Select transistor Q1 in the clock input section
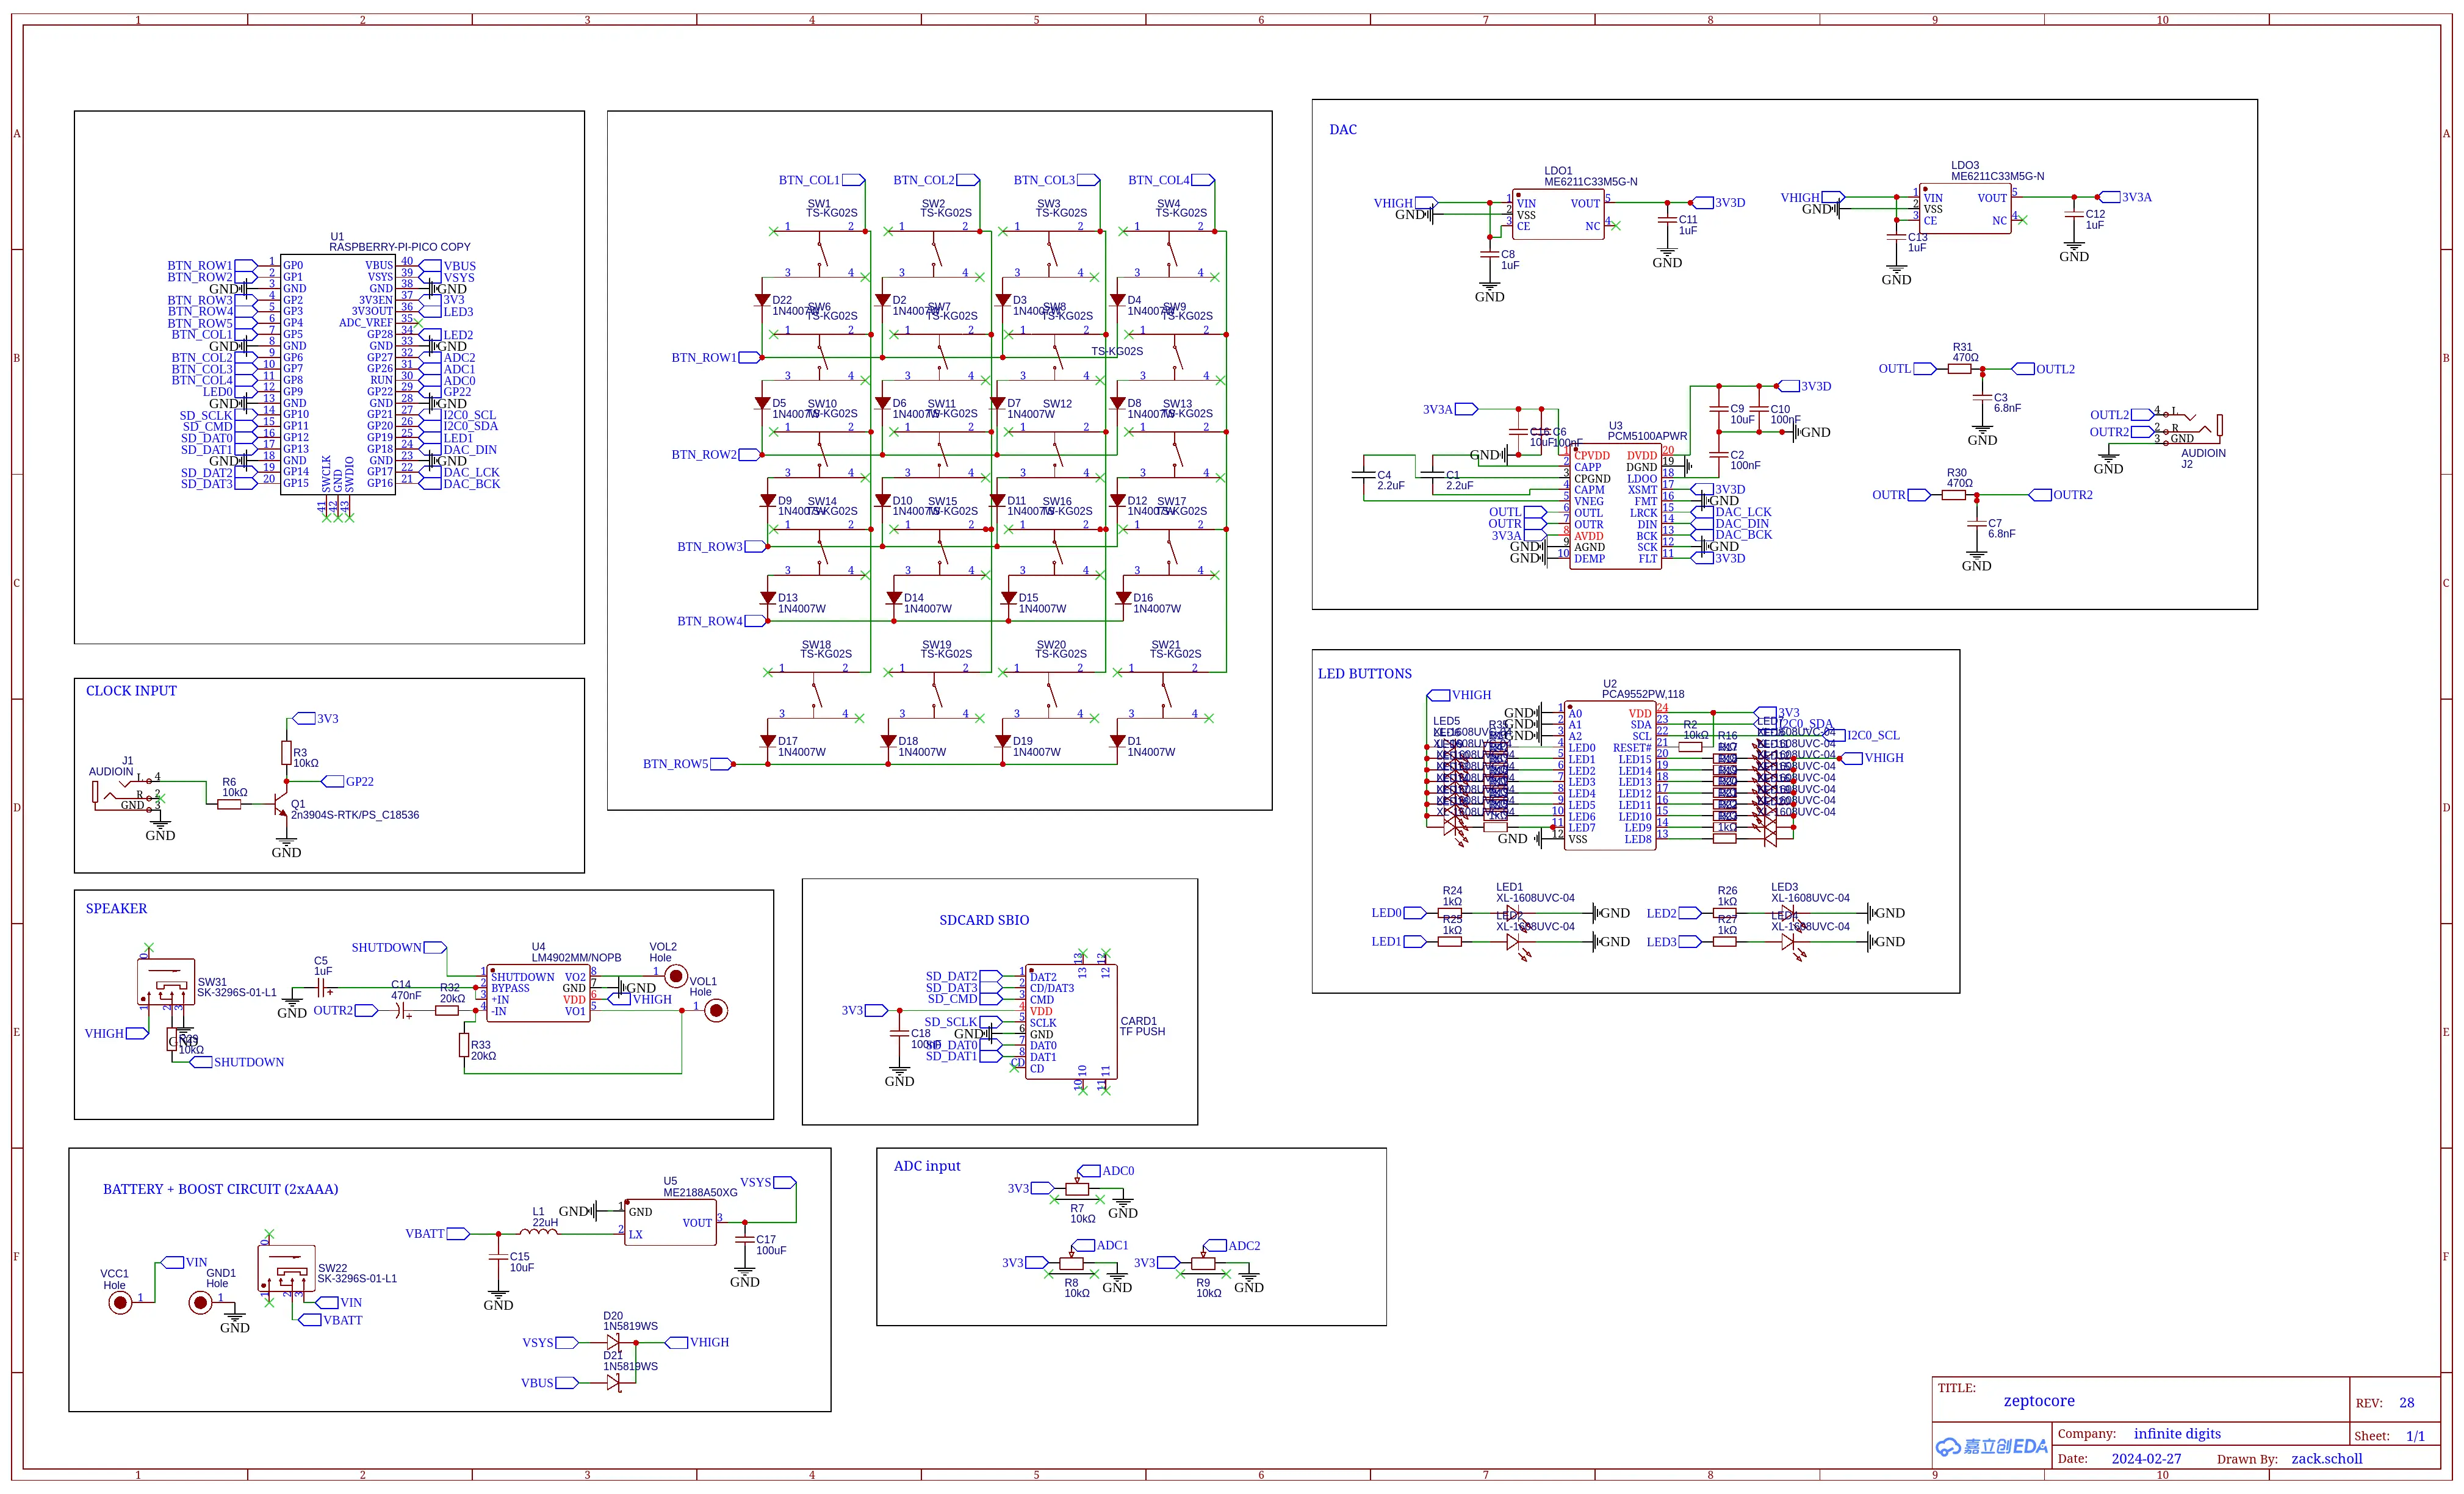The image size is (2464, 1494). [280, 803]
